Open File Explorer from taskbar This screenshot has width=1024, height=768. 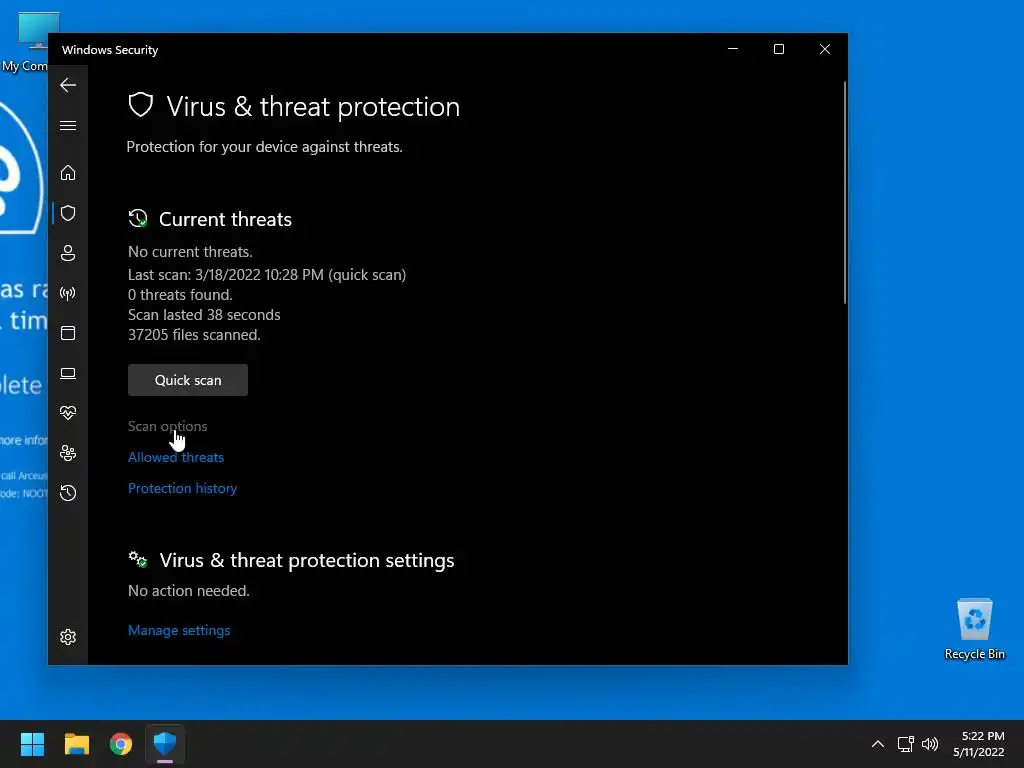[76, 744]
